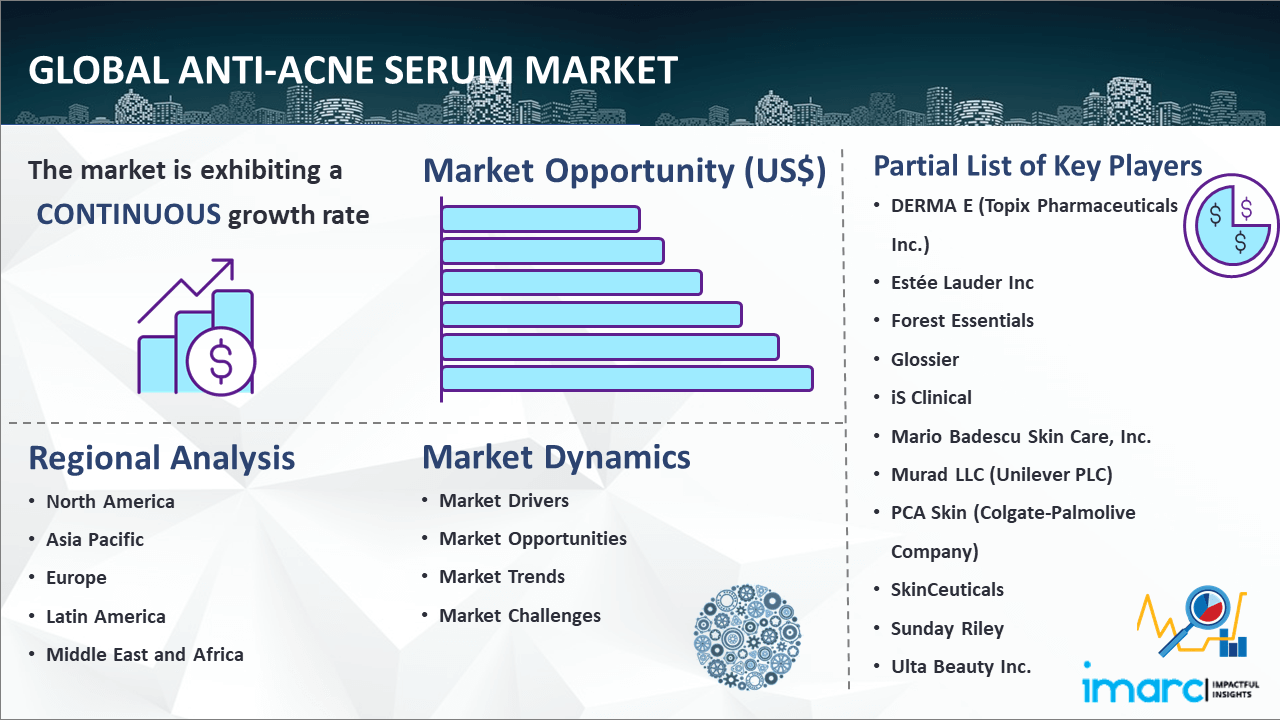The width and height of the screenshot is (1280, 720).
Task: Click Market Challenges bullet item
Action: (x=520, y=616)
